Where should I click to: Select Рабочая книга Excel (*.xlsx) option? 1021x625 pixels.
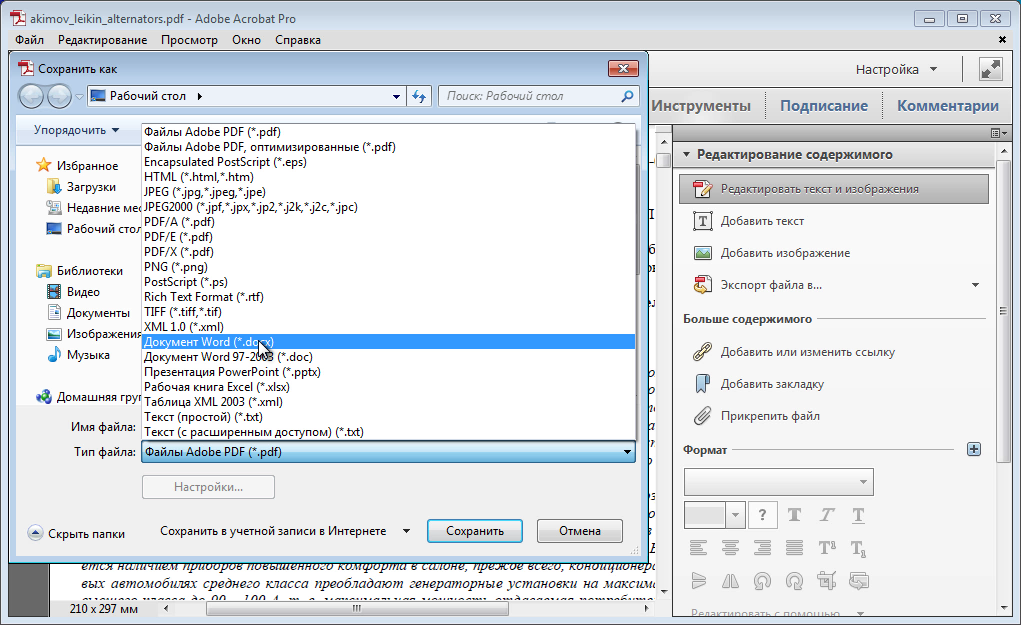388,387
